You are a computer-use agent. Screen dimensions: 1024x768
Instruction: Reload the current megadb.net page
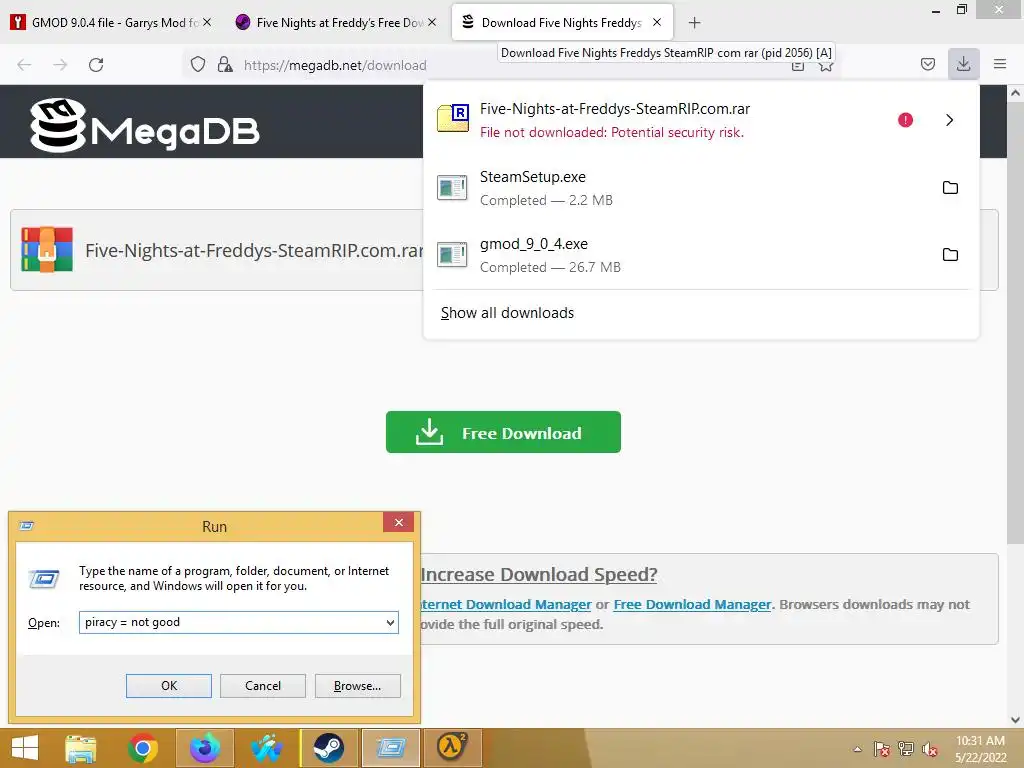pos(96,65)
